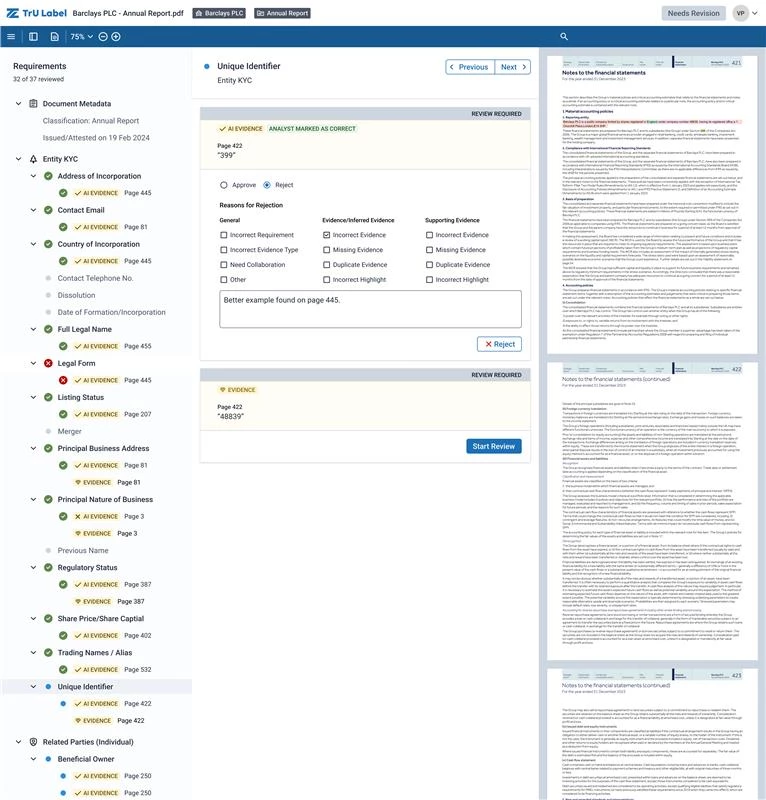Click the Needs Revision status button

pos(694,13)
